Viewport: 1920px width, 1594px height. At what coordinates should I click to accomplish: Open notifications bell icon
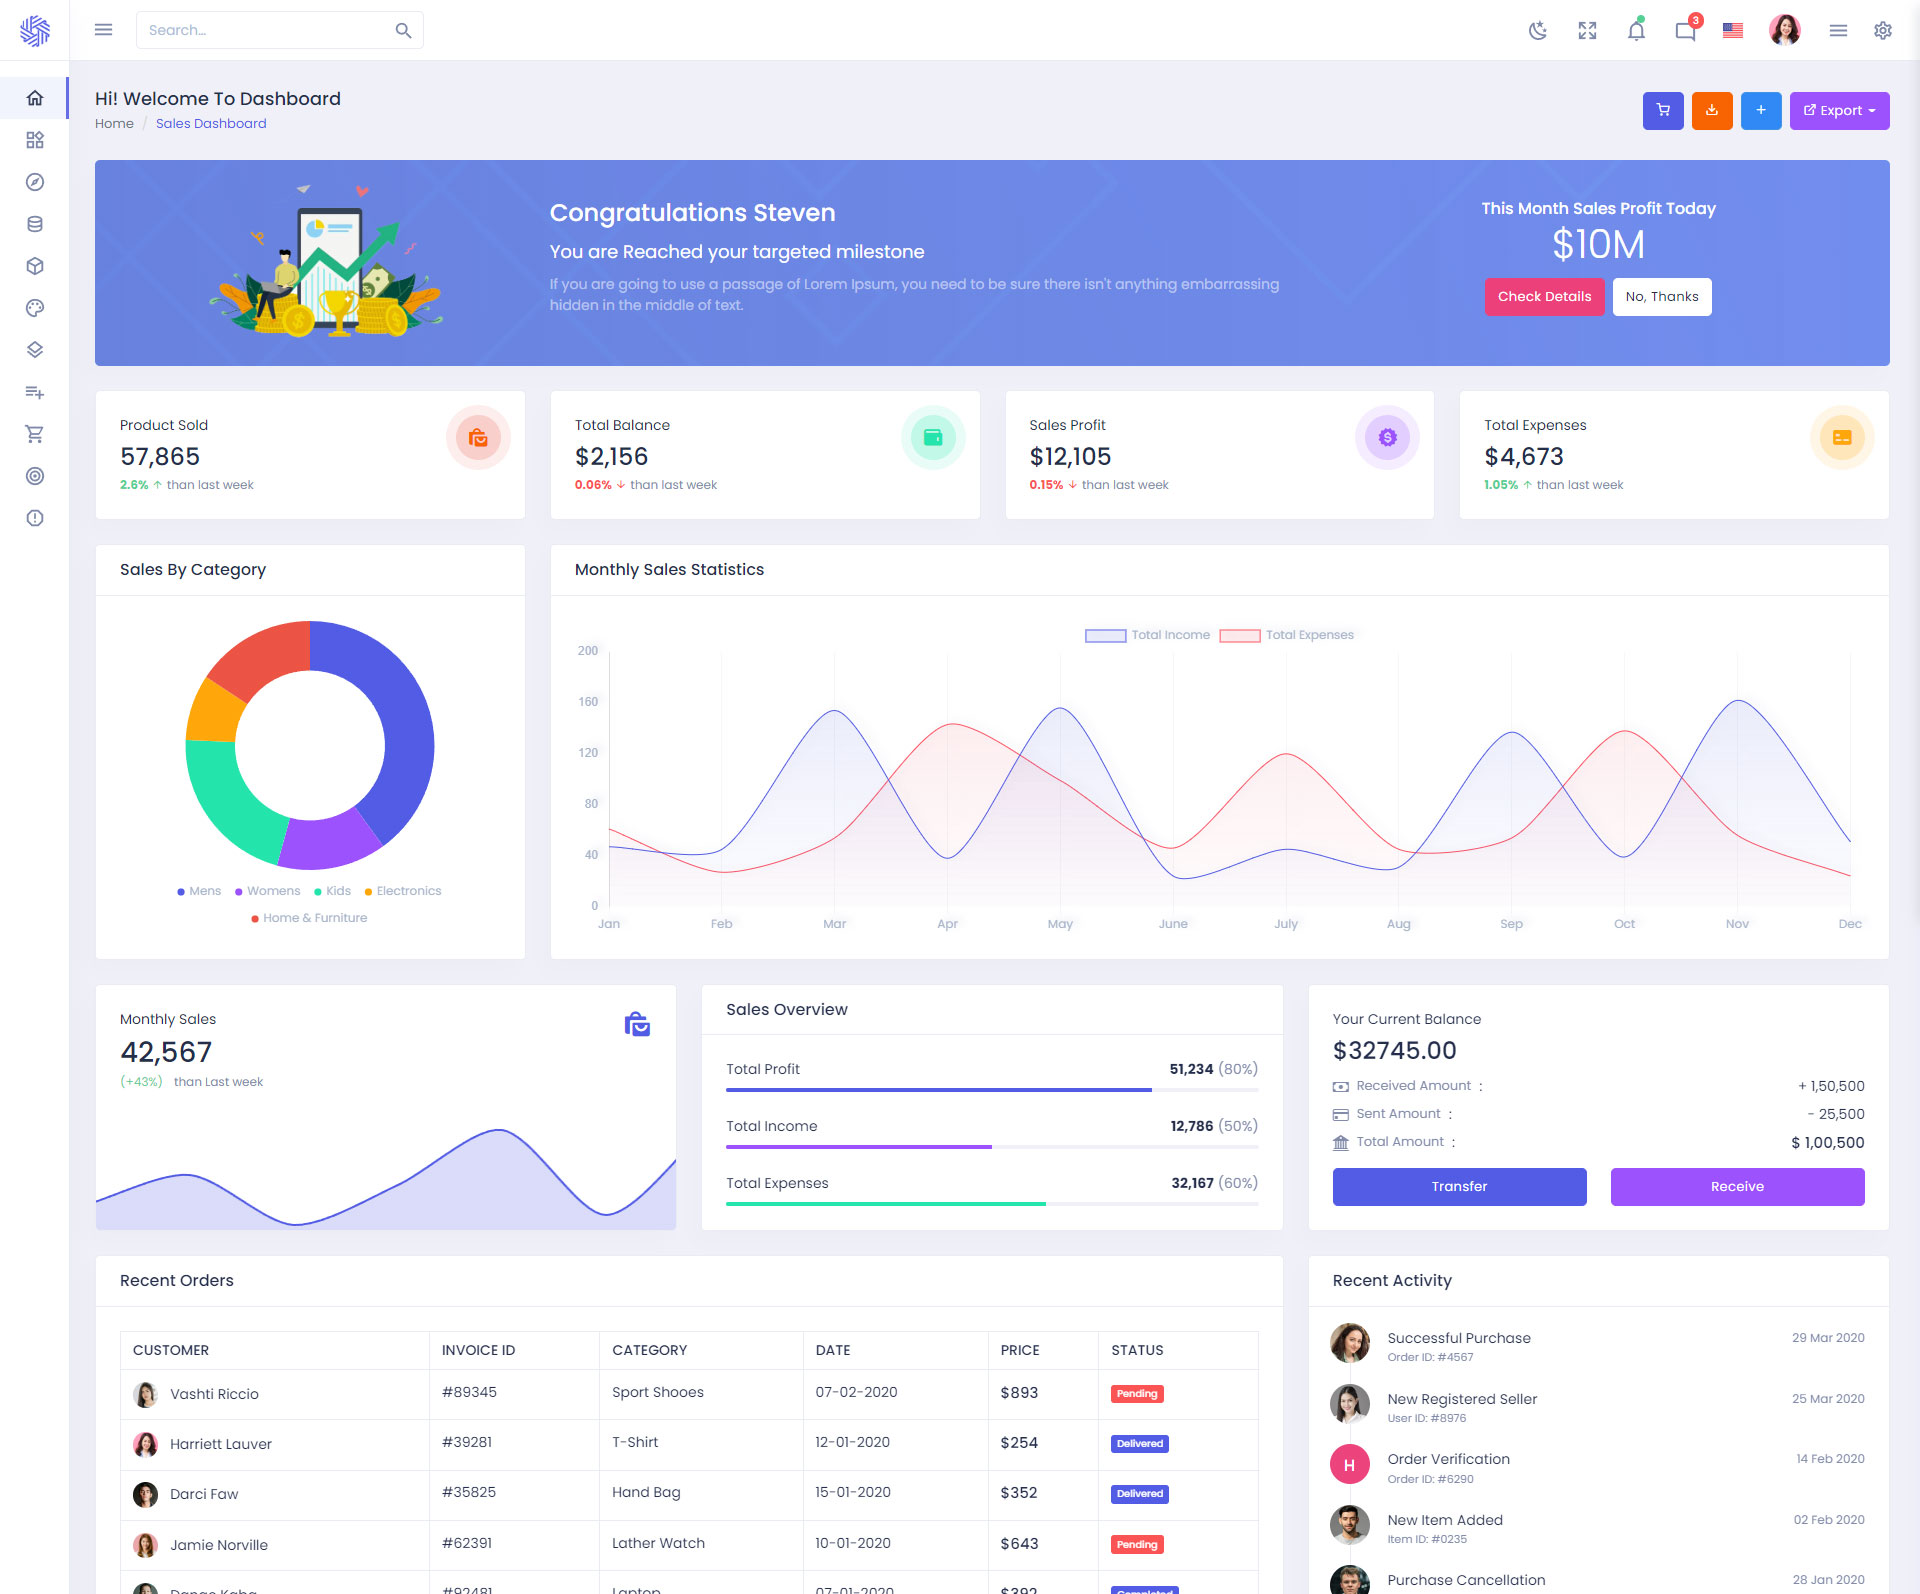click(x=1636, y=30)
